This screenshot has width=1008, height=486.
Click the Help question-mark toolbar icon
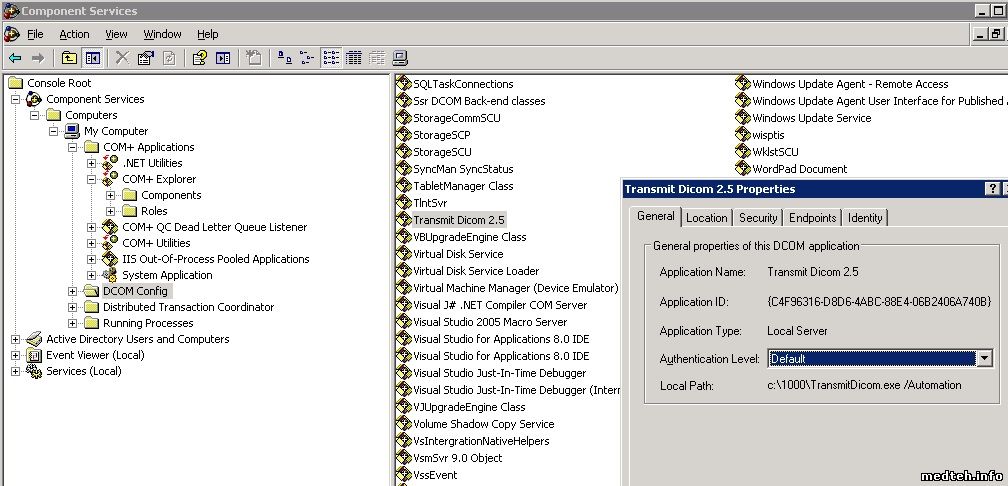(x=199, y=58)
